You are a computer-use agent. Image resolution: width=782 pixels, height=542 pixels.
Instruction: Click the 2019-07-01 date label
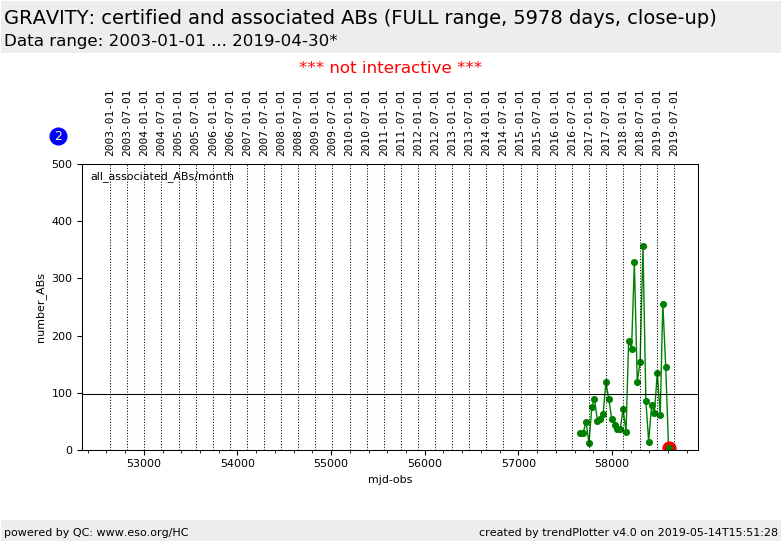click(674, 122)
